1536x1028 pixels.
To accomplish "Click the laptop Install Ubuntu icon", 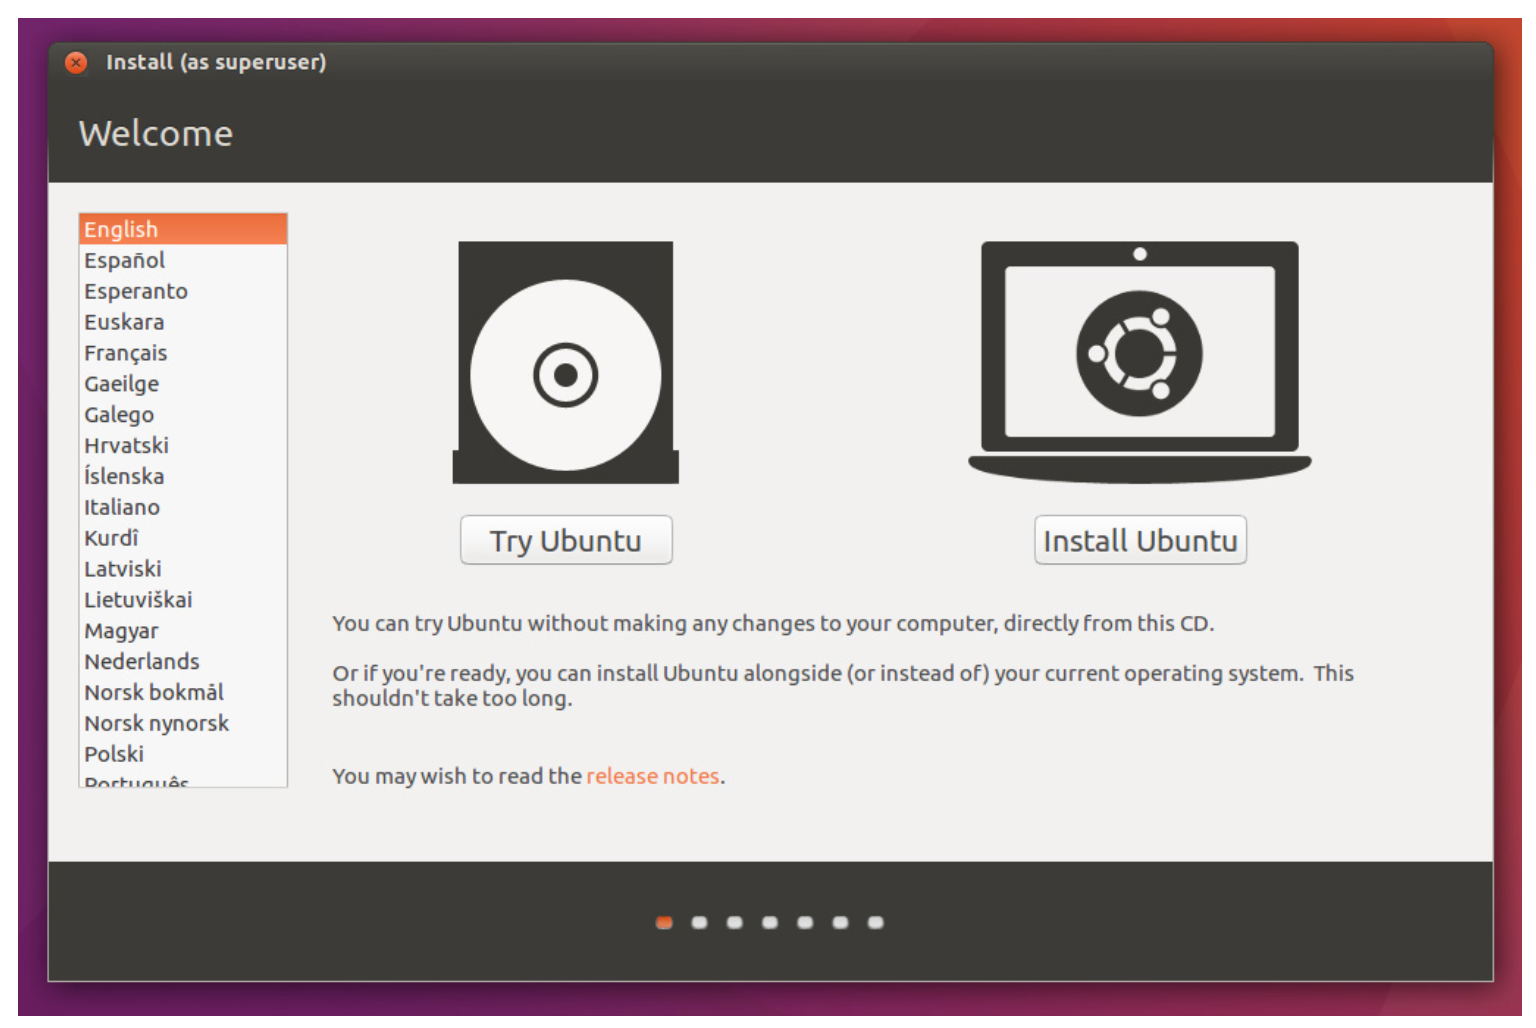I will pos(1139,362).
